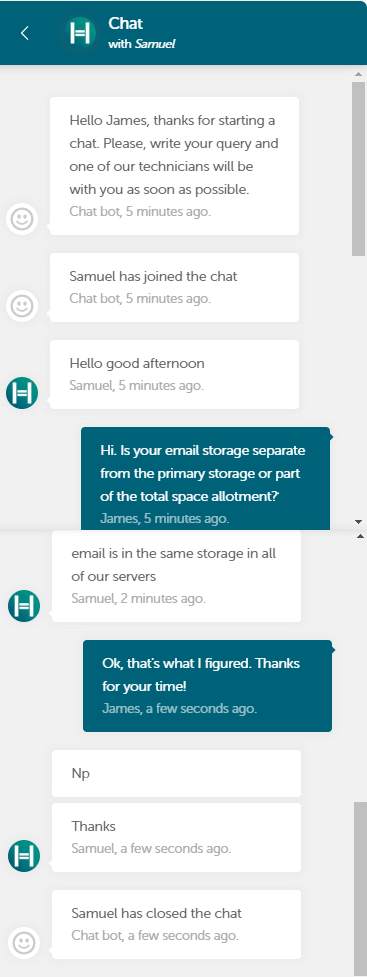This screenshot has width=367, height=977.
Task: Click the 'Np' message bubble
Action: pyautogui.click(x=176, y=773)
